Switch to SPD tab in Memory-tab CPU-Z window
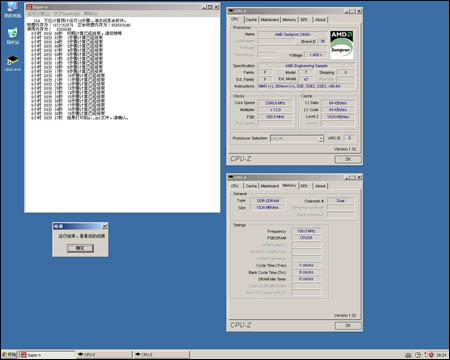 (304, 186)
